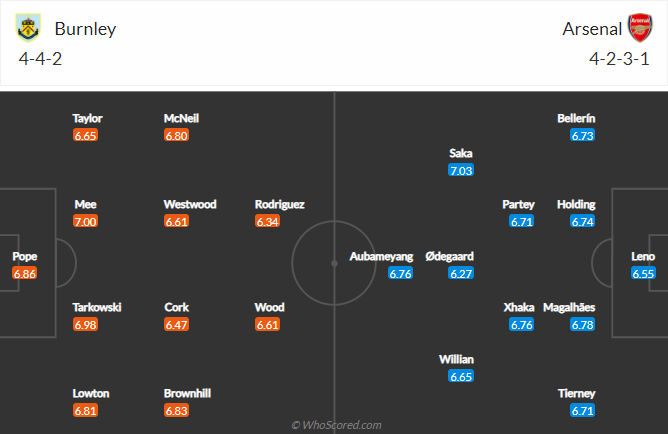Click the Arsenal club crest icon
This screenshot has height=434, width=668.
tap(639, 28)
